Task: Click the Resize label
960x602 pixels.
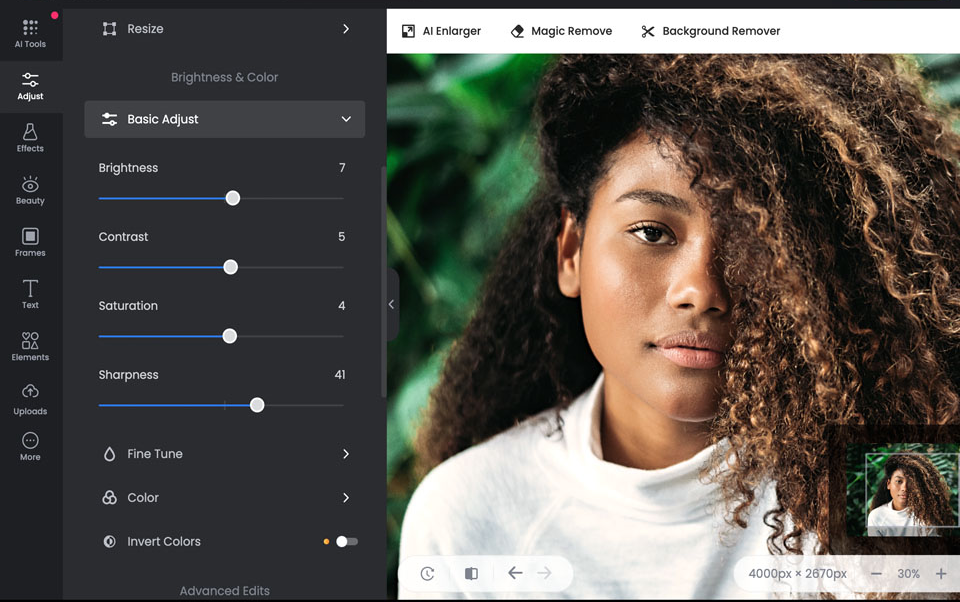Action: 145,29
